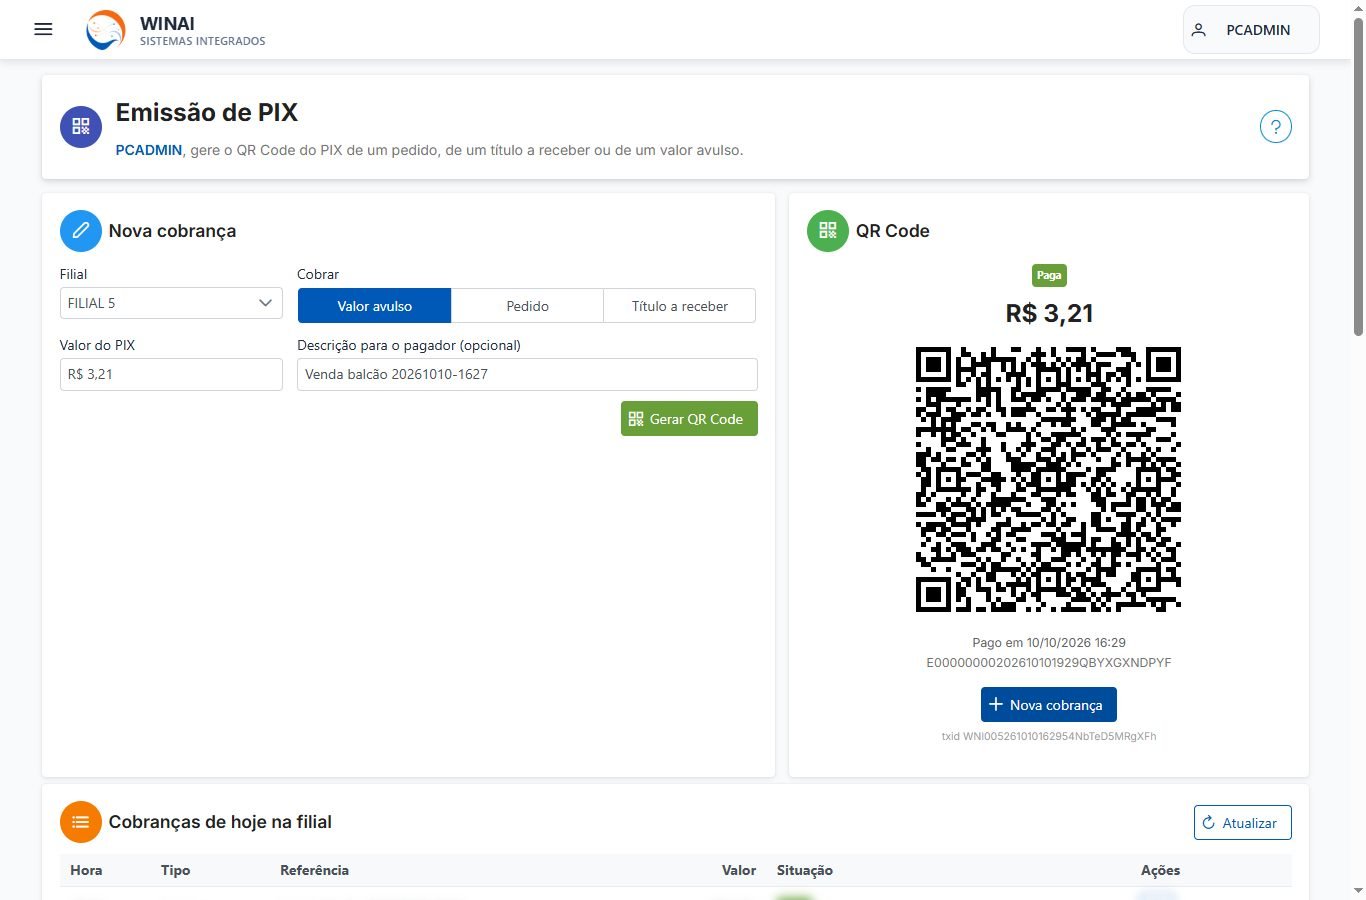Click the Pago em 10/10/2026 16:29 text
The width and height of the screenshot is (1366, 900).
pos(1049,643)
